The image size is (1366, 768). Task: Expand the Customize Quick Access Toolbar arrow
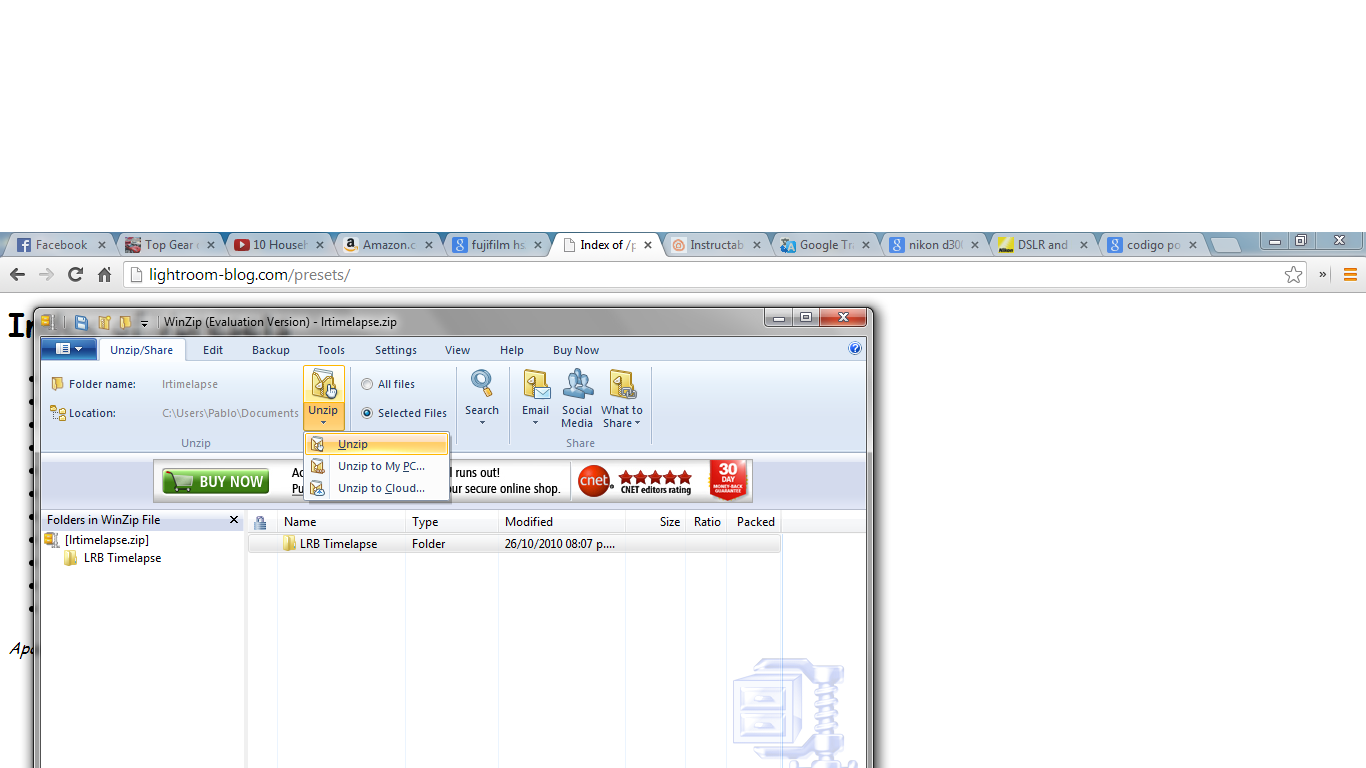[x=144, y=323]
